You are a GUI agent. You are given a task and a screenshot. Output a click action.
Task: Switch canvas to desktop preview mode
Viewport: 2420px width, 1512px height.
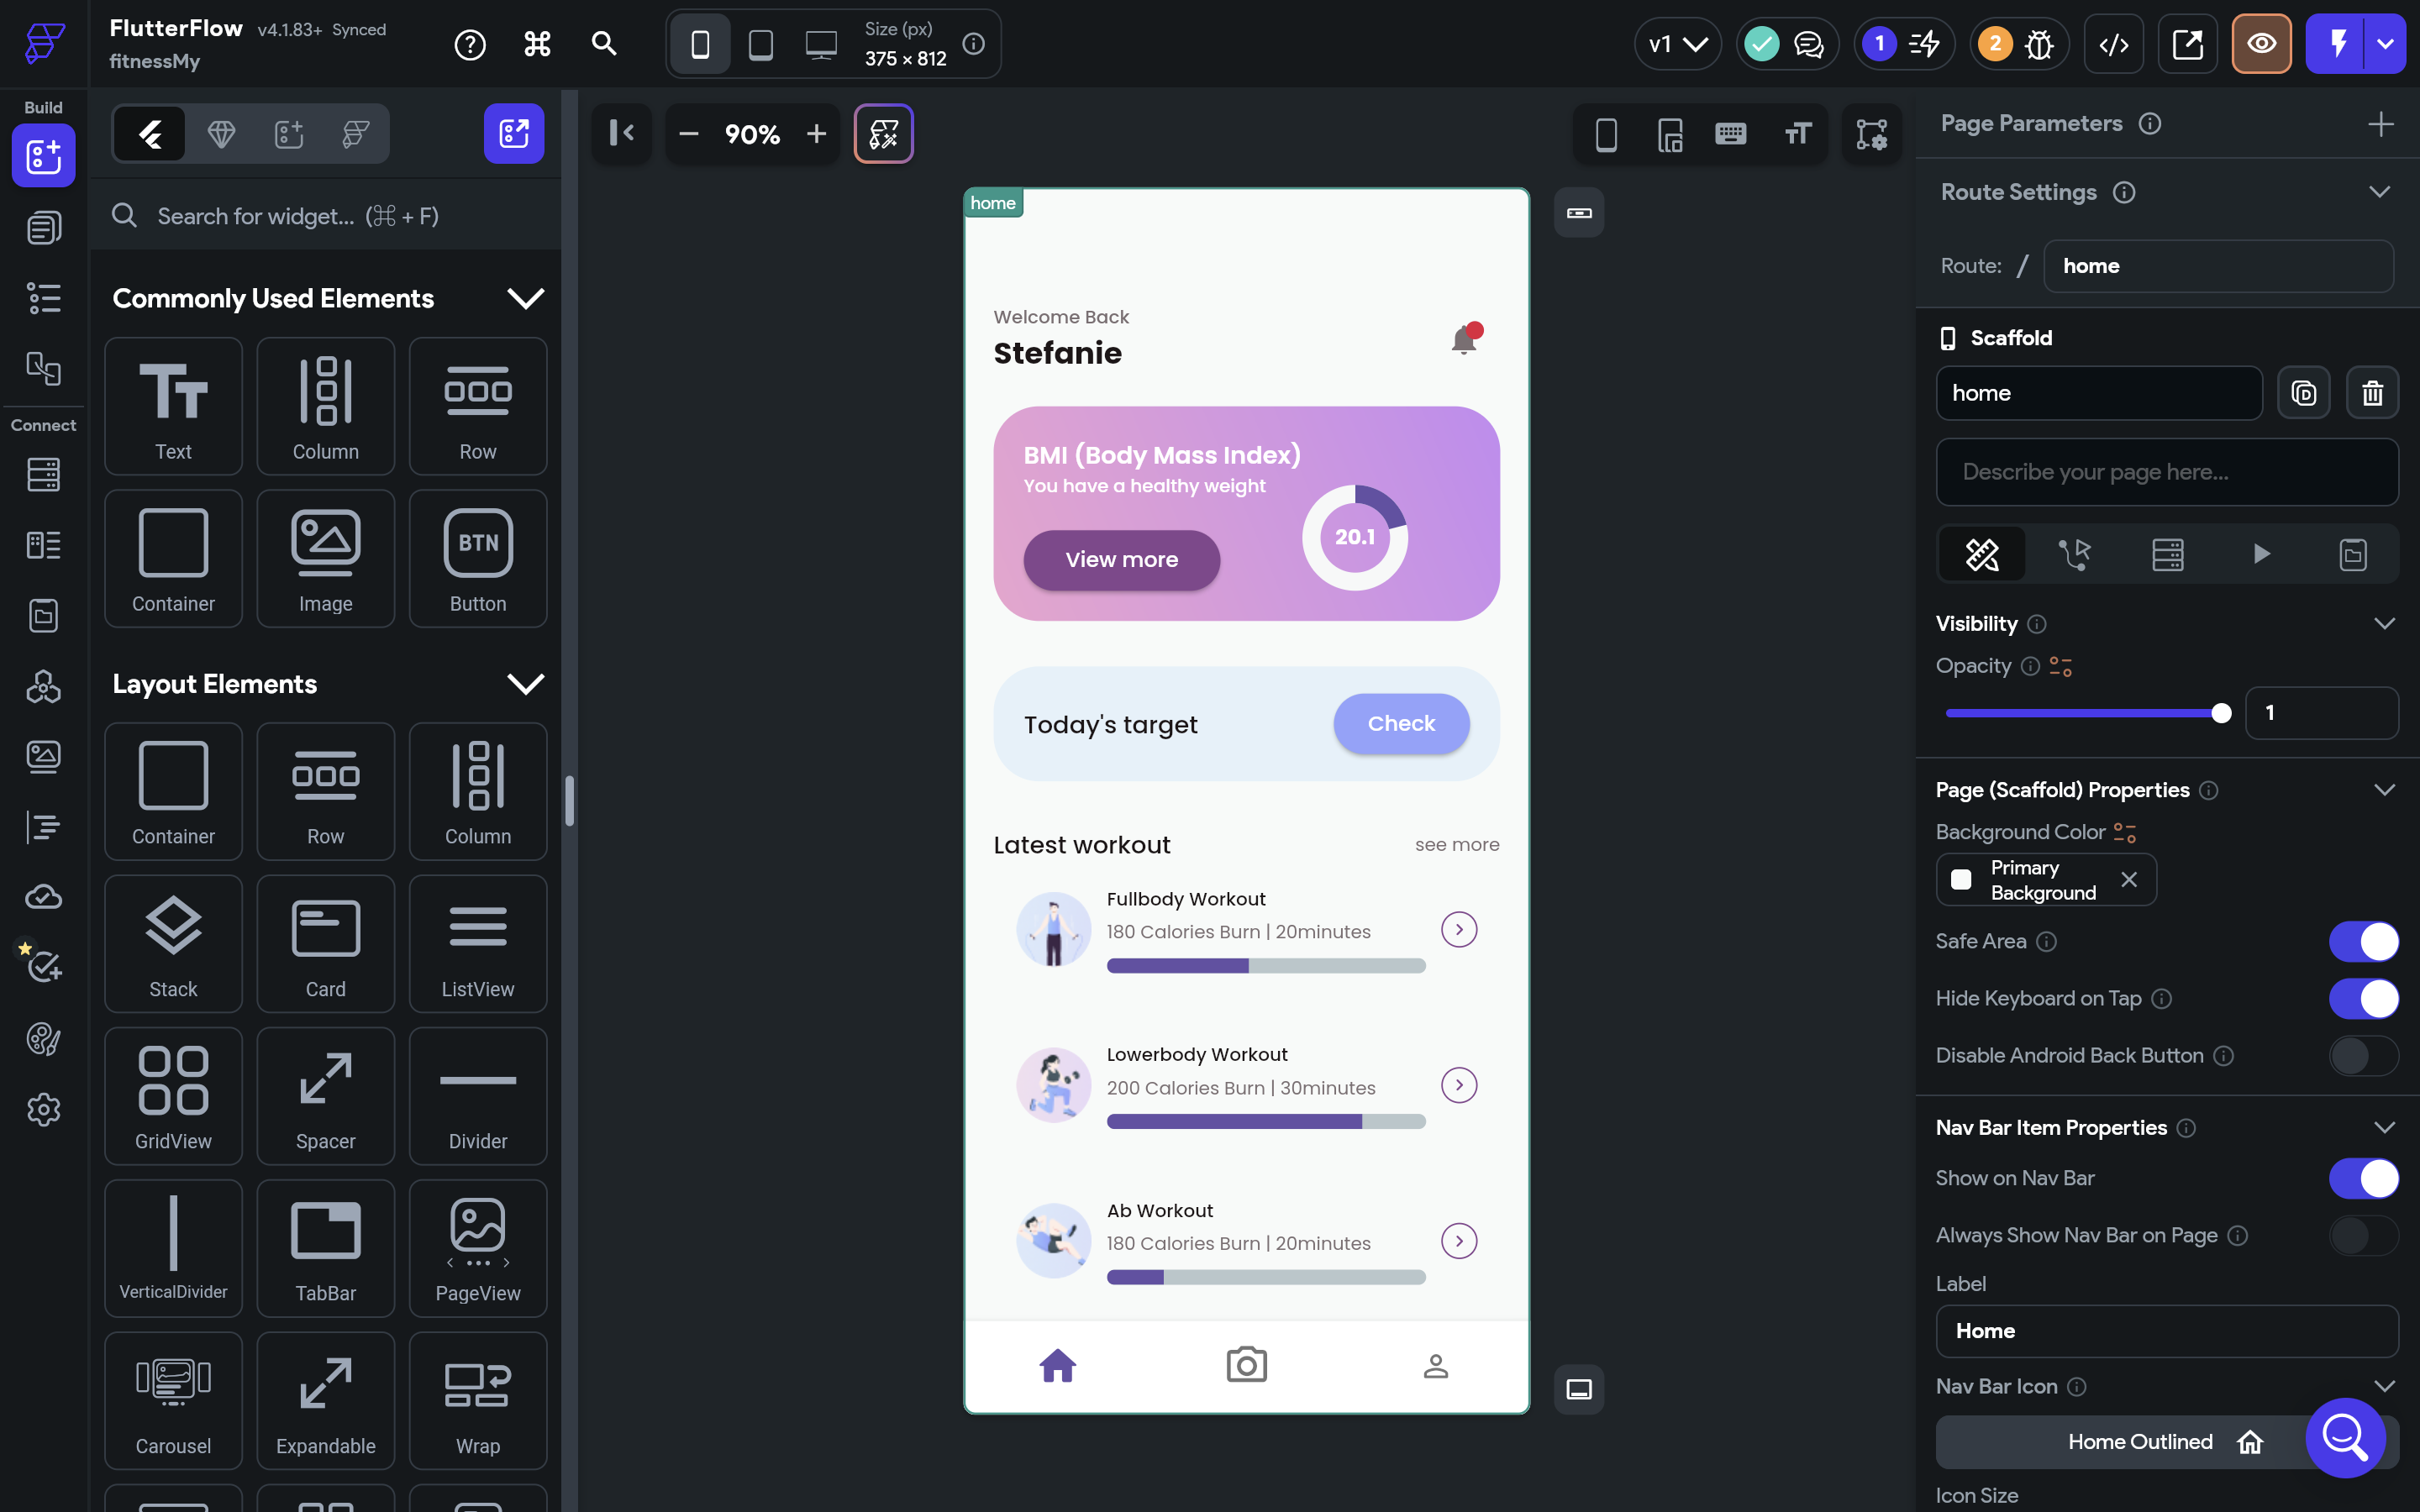click(x=822, y=44)
